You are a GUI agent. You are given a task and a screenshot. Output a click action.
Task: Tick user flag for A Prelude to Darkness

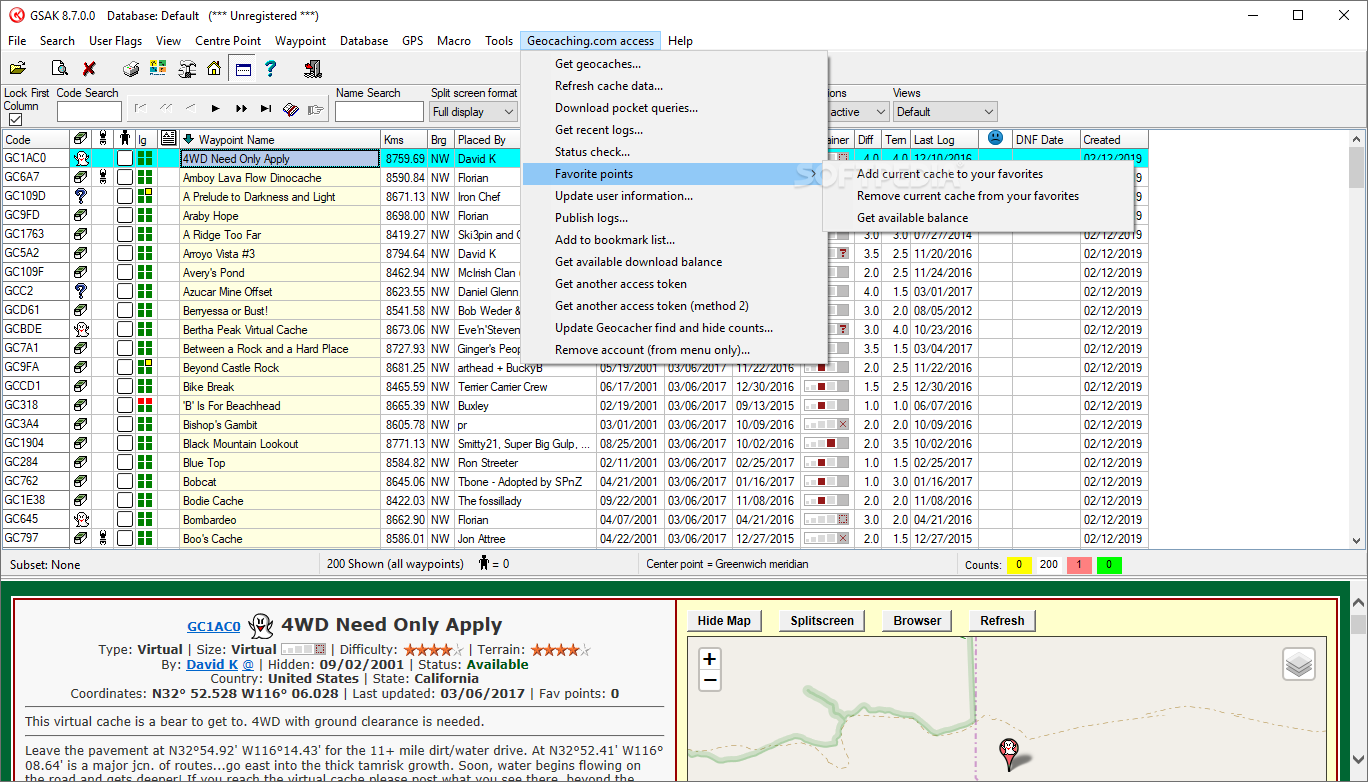click(125, 196)
